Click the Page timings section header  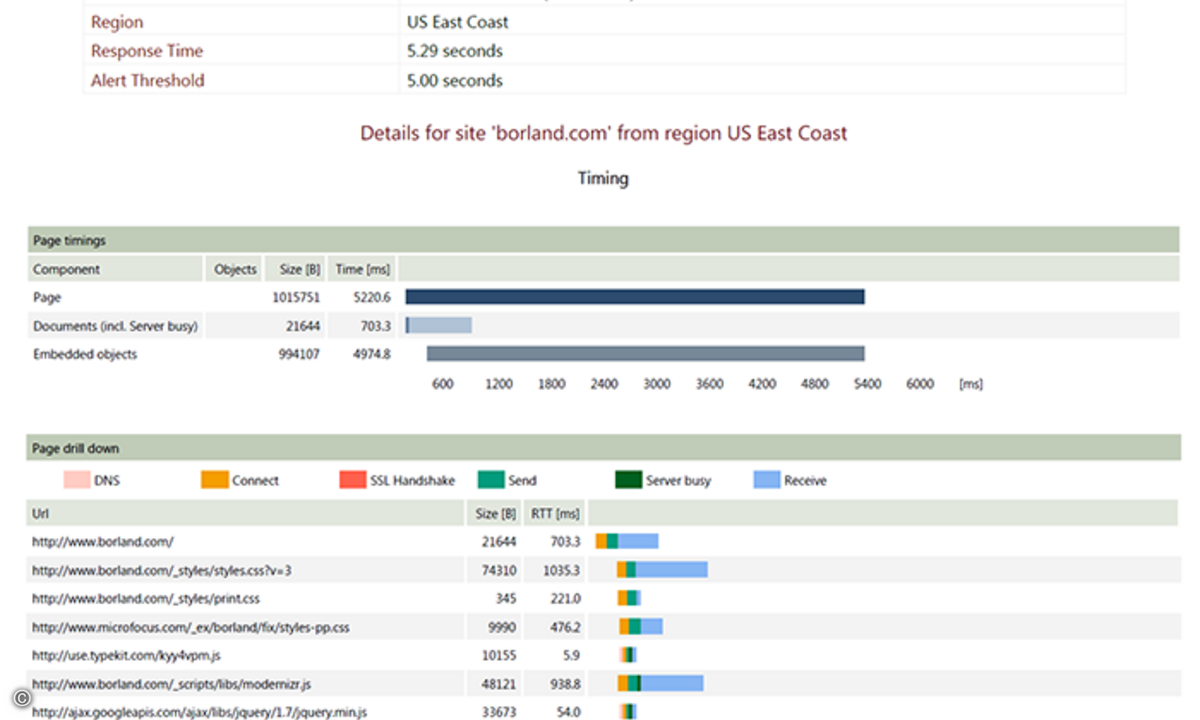pos(603,240)
